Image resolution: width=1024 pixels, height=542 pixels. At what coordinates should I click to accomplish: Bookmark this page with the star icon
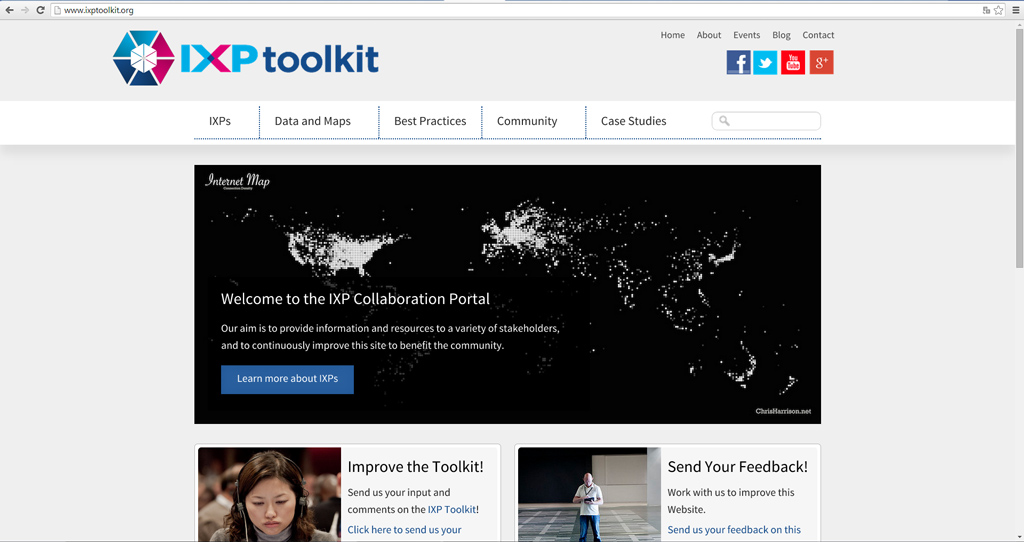point(999,10)
